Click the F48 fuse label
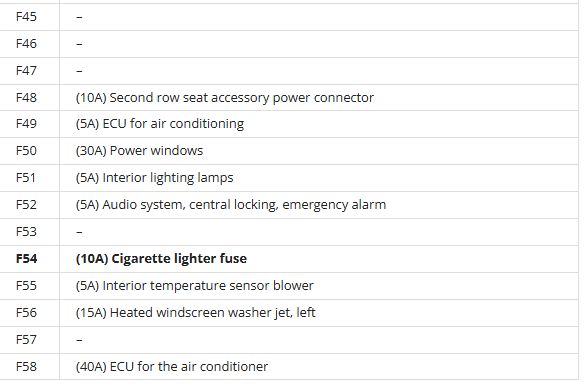 pos(26,98)
